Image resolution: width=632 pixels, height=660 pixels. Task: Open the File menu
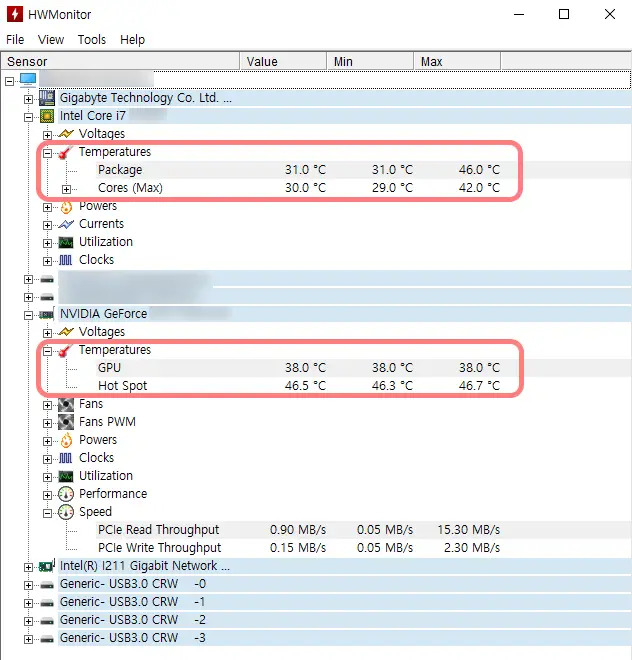pos(15,40)
